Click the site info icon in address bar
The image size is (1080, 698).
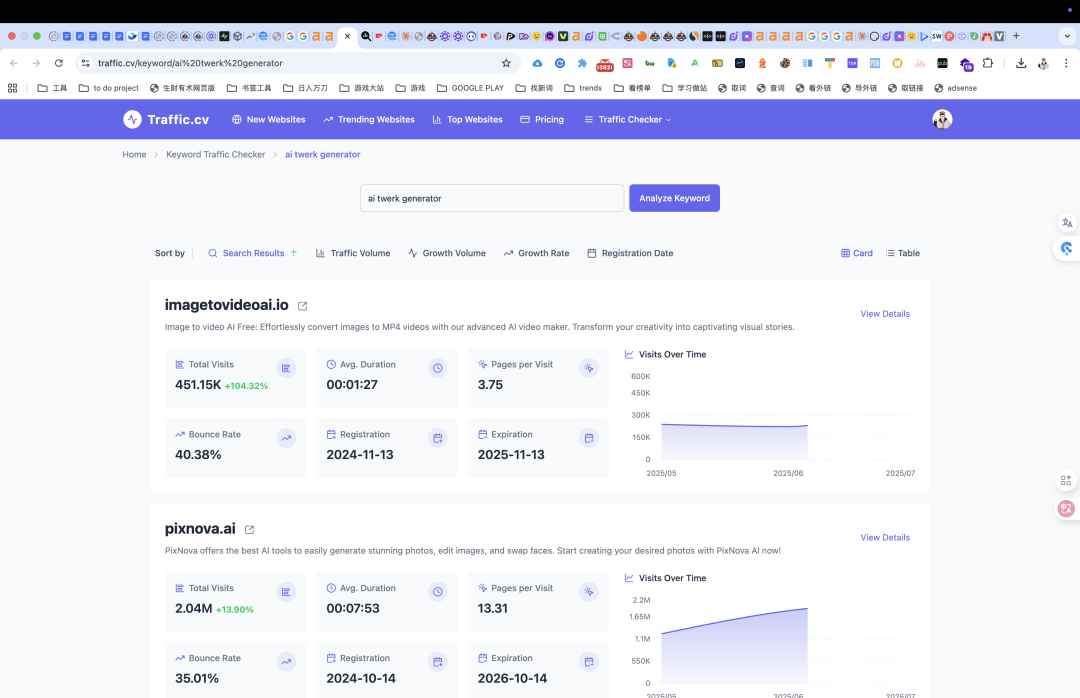[x=85, y=63]
